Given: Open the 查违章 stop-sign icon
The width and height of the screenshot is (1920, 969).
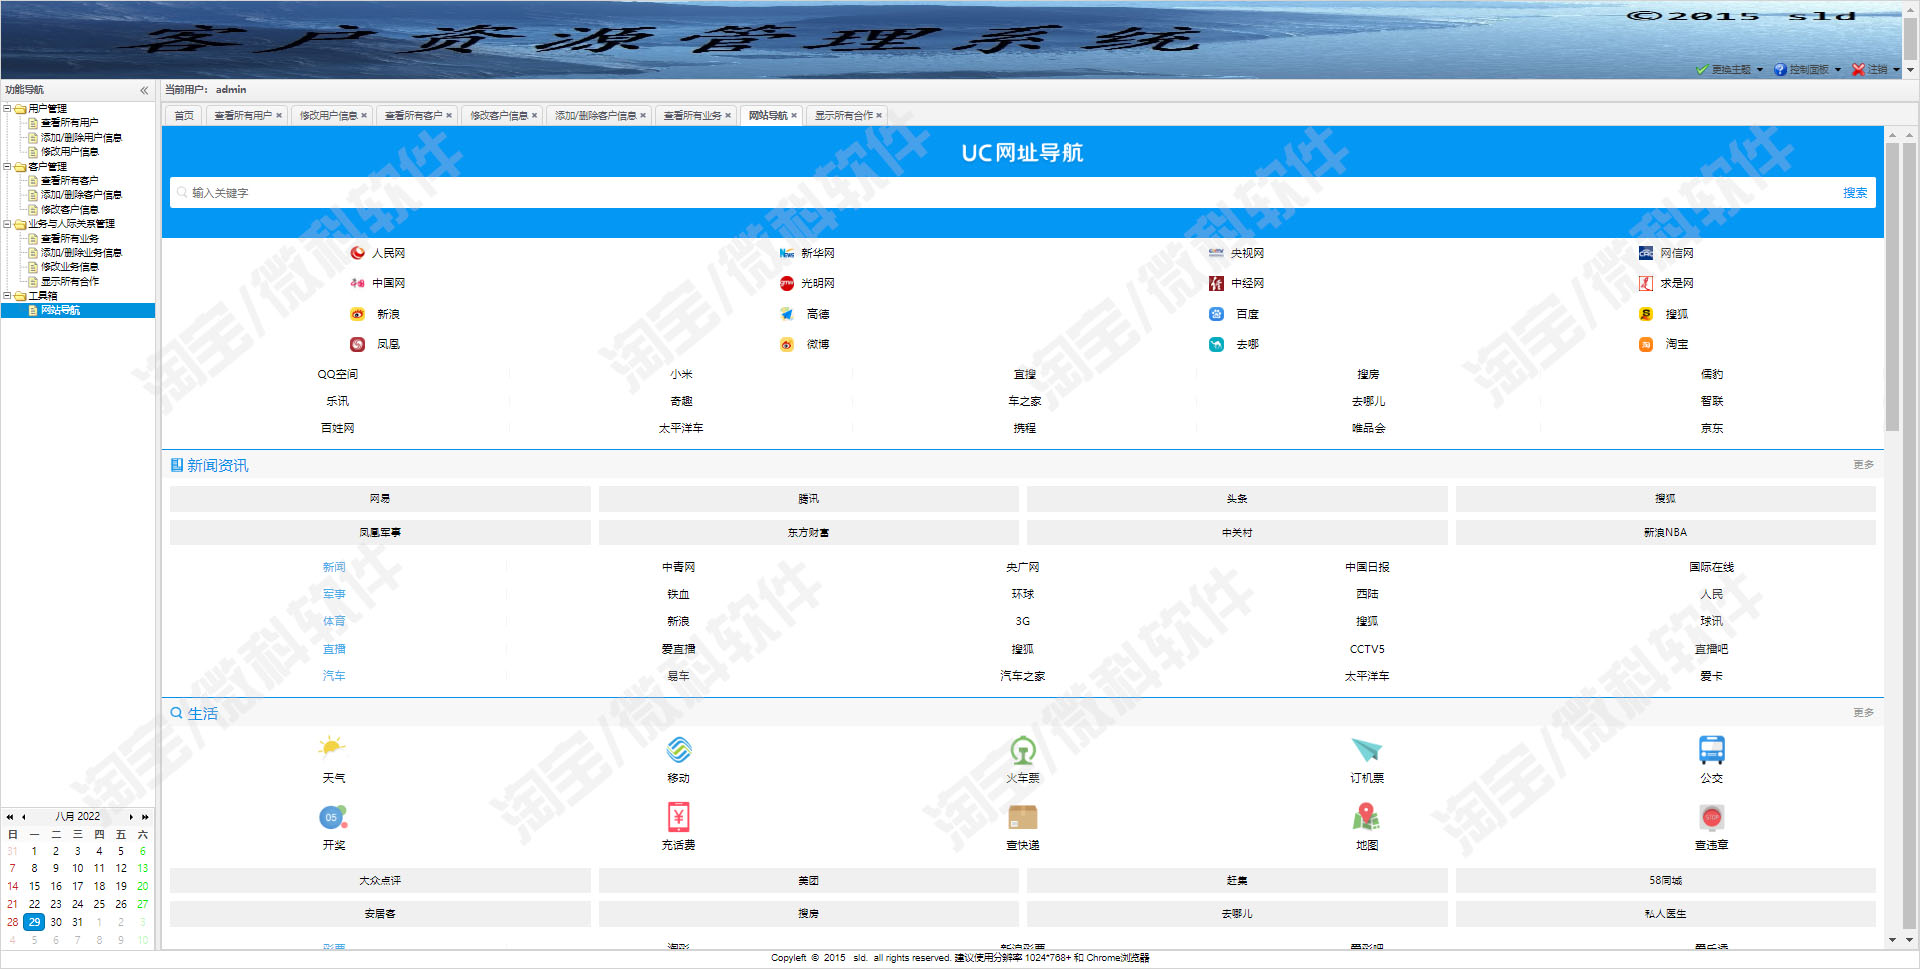Looking at the screenshot, I should point(1711,817).
